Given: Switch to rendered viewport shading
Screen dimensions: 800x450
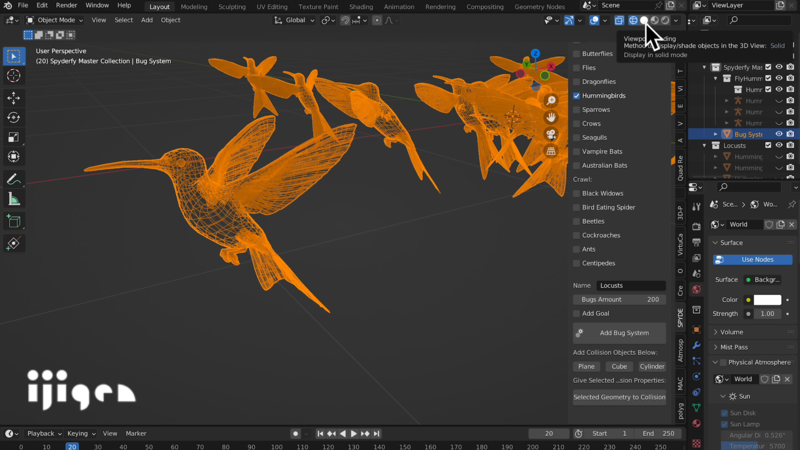Looking at the screenshot, I should pyautogui.click(x=665, y=20).
